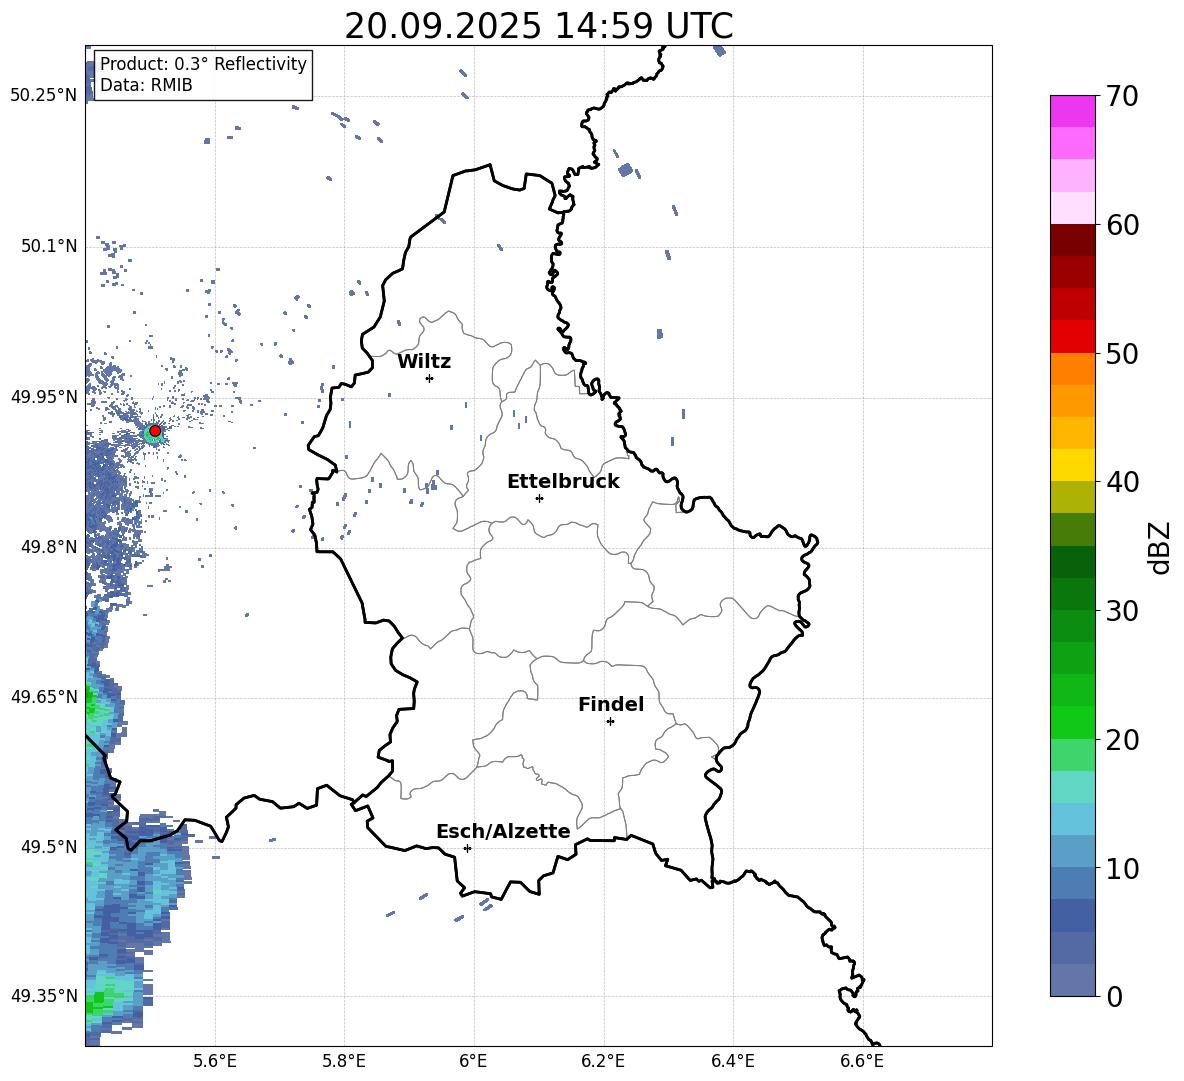
Task: Click the title timestamp 20.09.2025 14:59 UTC
Action: click(x=538, y=26)
